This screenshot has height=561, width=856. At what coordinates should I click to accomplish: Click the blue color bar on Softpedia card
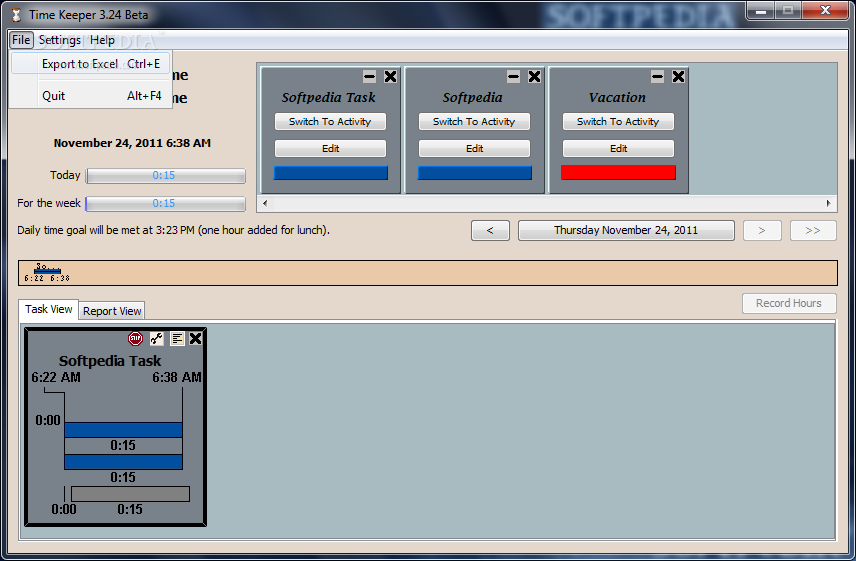pyautogui.click(x=474, y=173)
